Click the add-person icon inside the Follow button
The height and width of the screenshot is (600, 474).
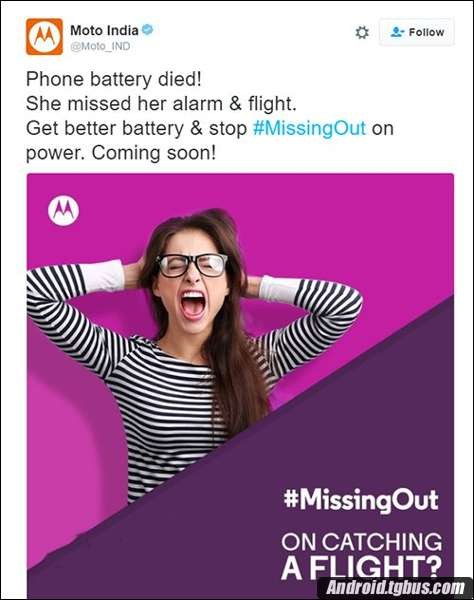point(397,32)
